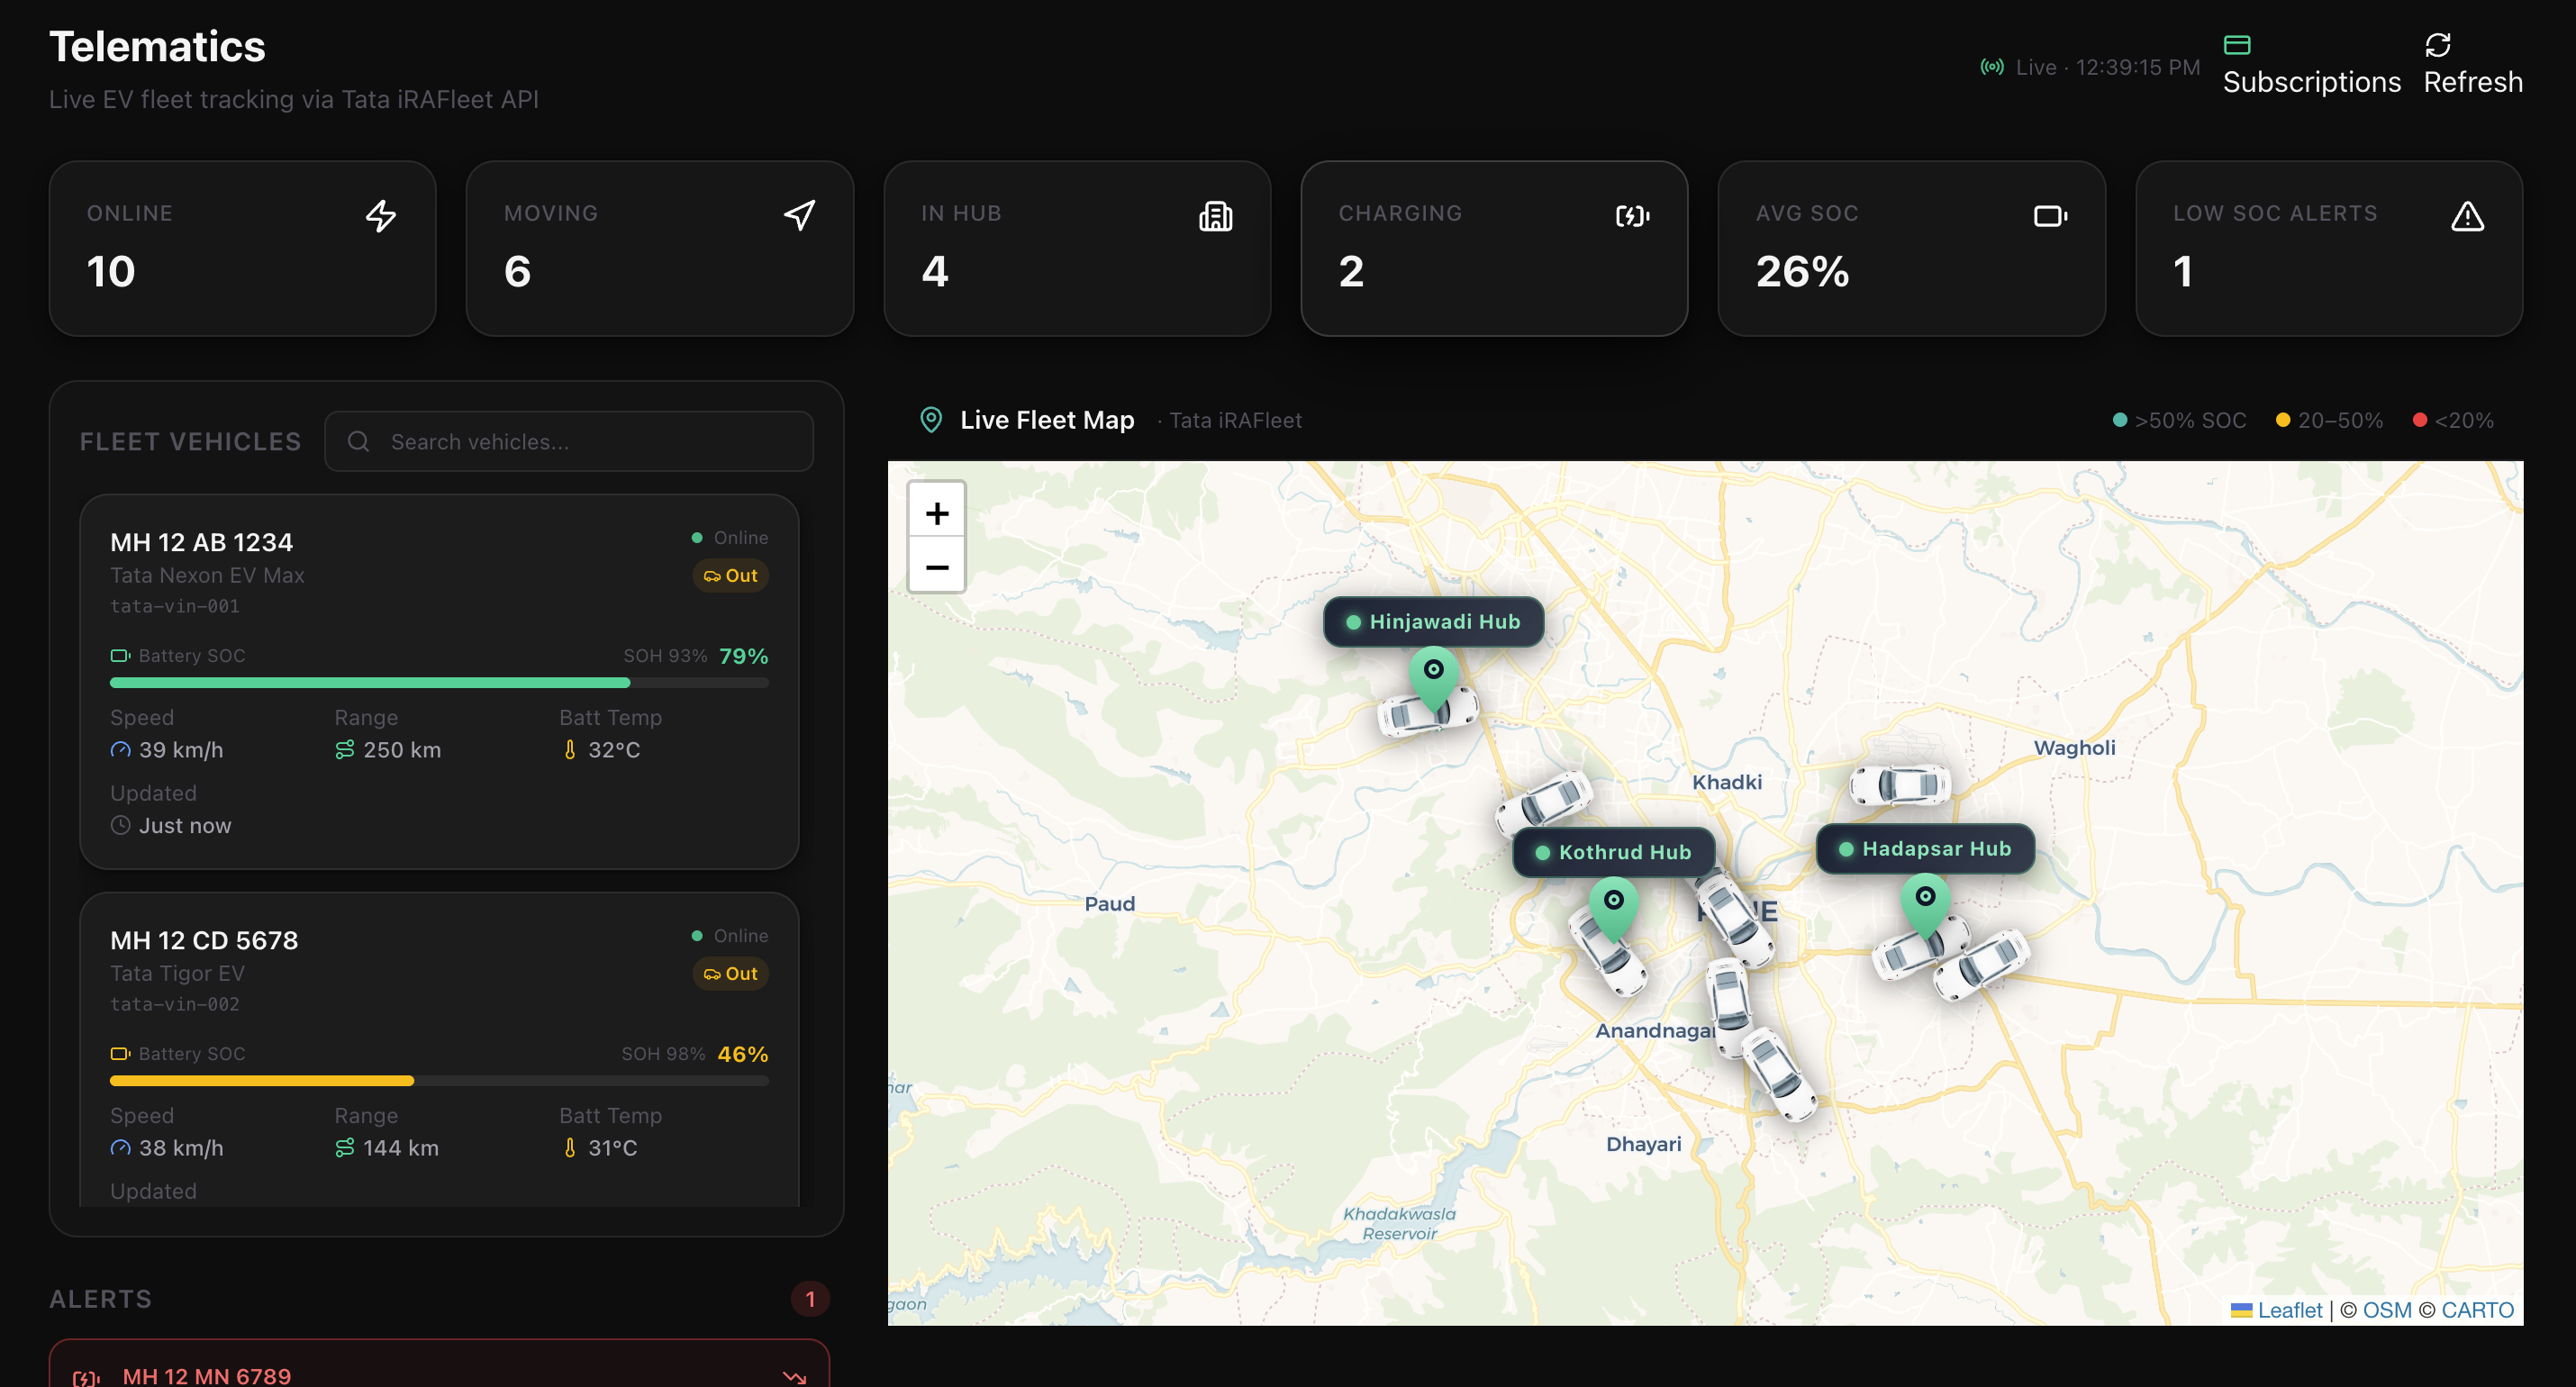Zoom out on the fleet map
The image size is (2576, 1387).
[x=936, y=567]
